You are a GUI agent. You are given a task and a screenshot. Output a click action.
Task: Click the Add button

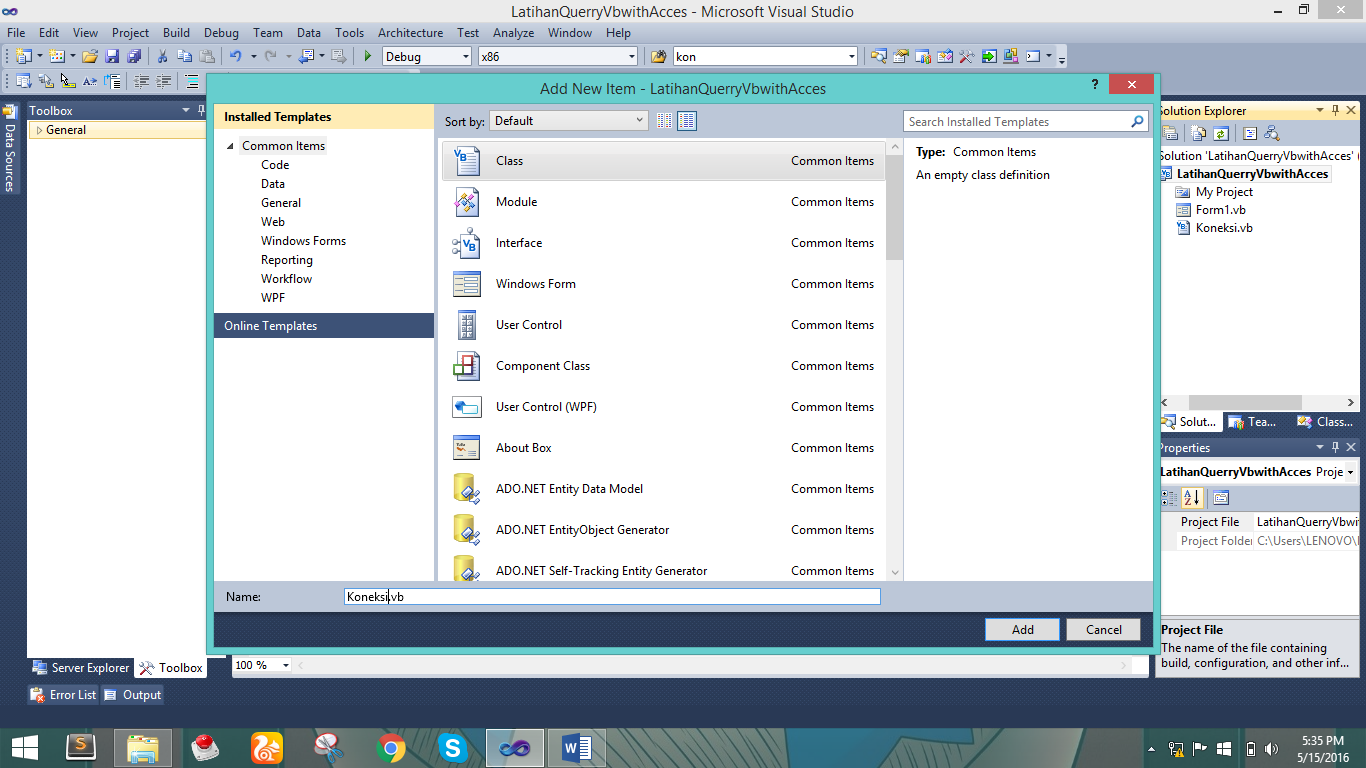click(1023, 630)
